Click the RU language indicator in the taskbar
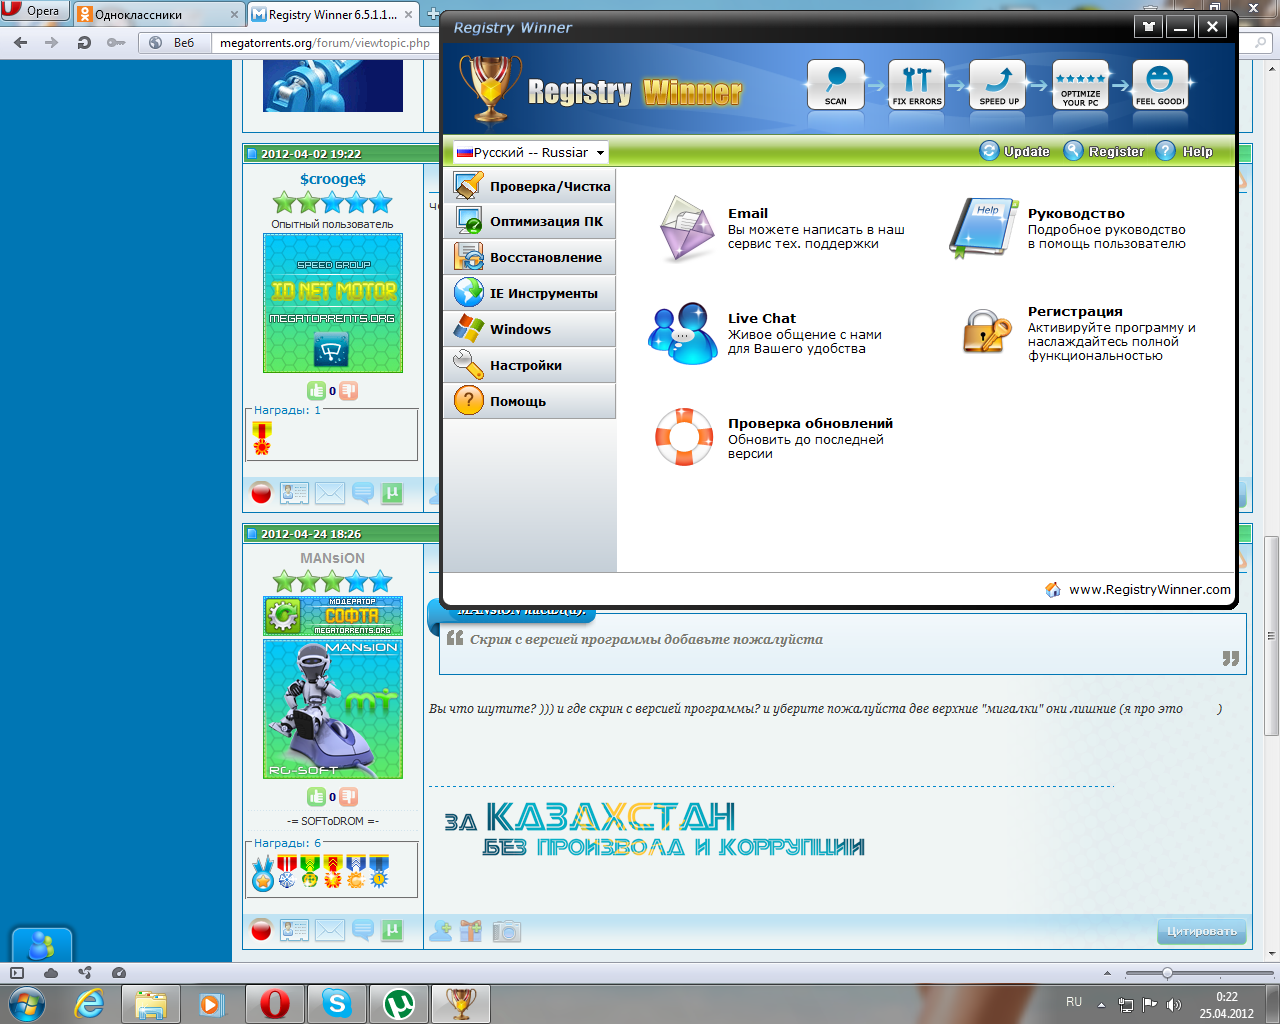Image resolution: width=1280 pixels, height=1024 pixels. 1074,1002
